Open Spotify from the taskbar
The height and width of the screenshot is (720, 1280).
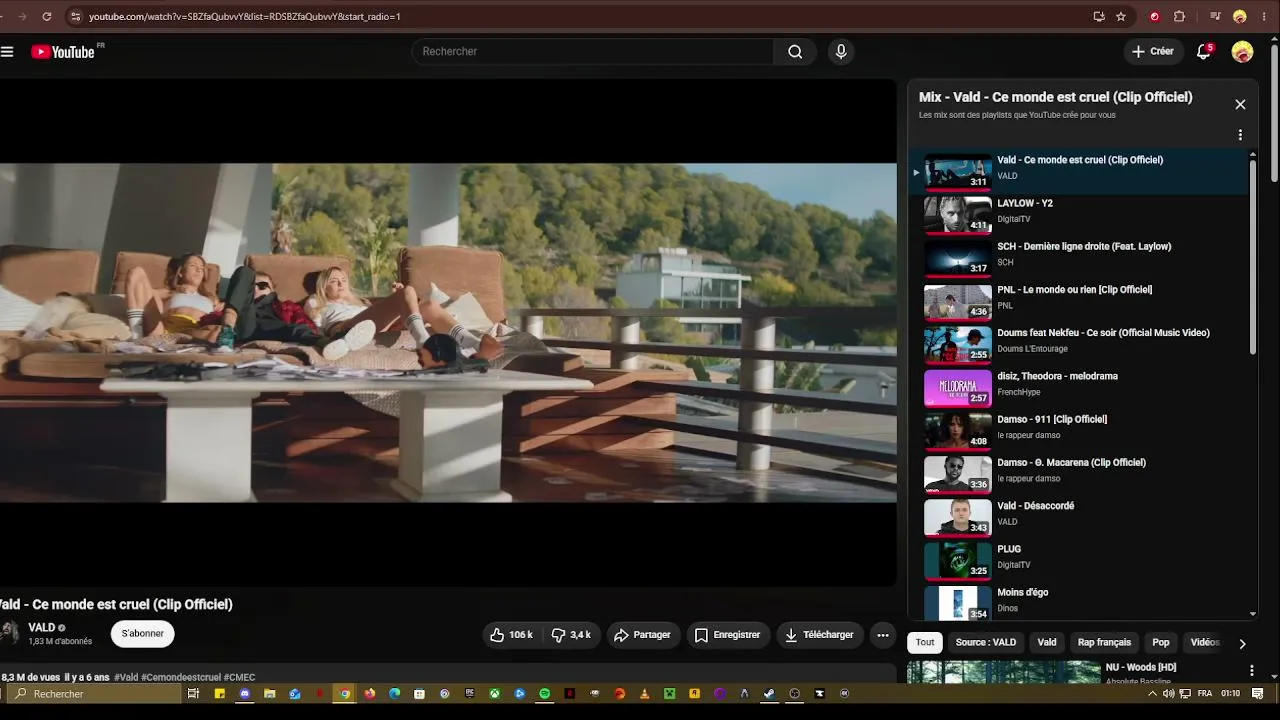544,694
